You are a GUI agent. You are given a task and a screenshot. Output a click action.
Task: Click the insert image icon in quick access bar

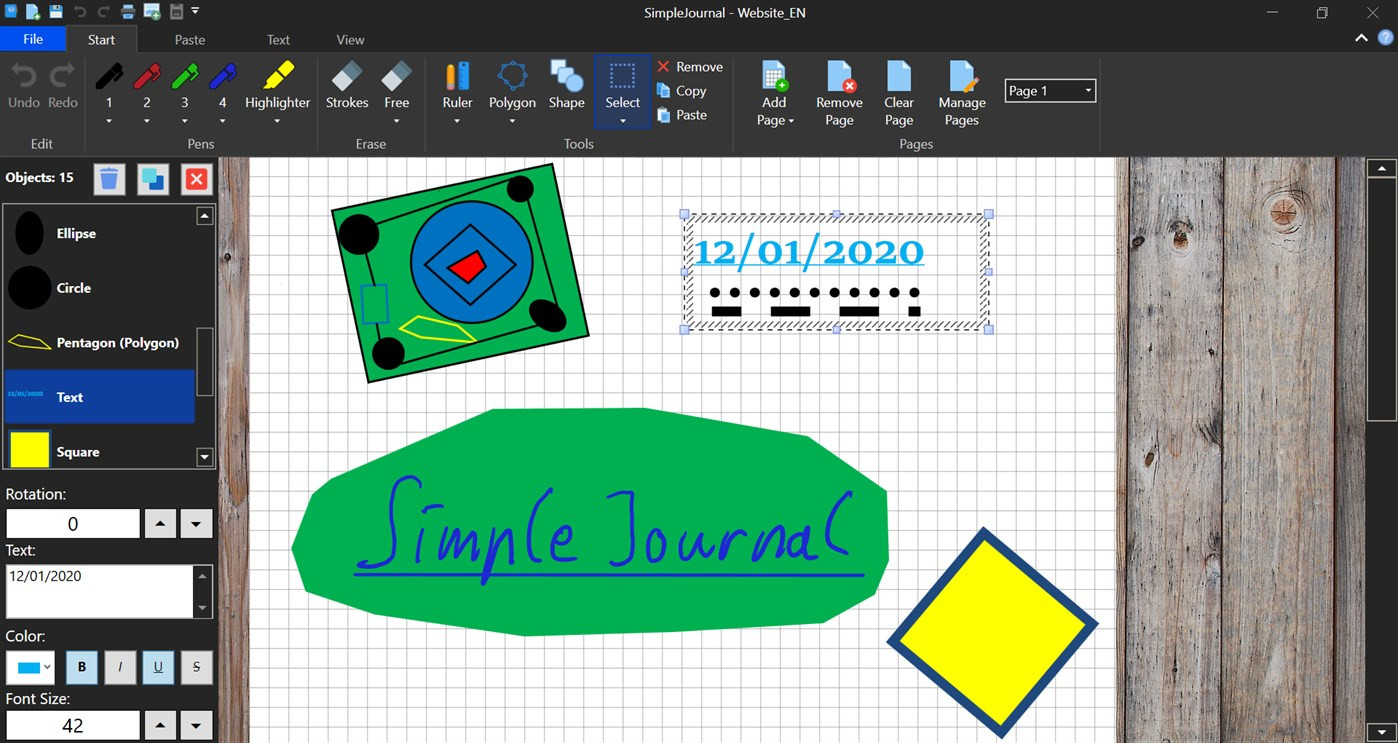coord(152,12)
